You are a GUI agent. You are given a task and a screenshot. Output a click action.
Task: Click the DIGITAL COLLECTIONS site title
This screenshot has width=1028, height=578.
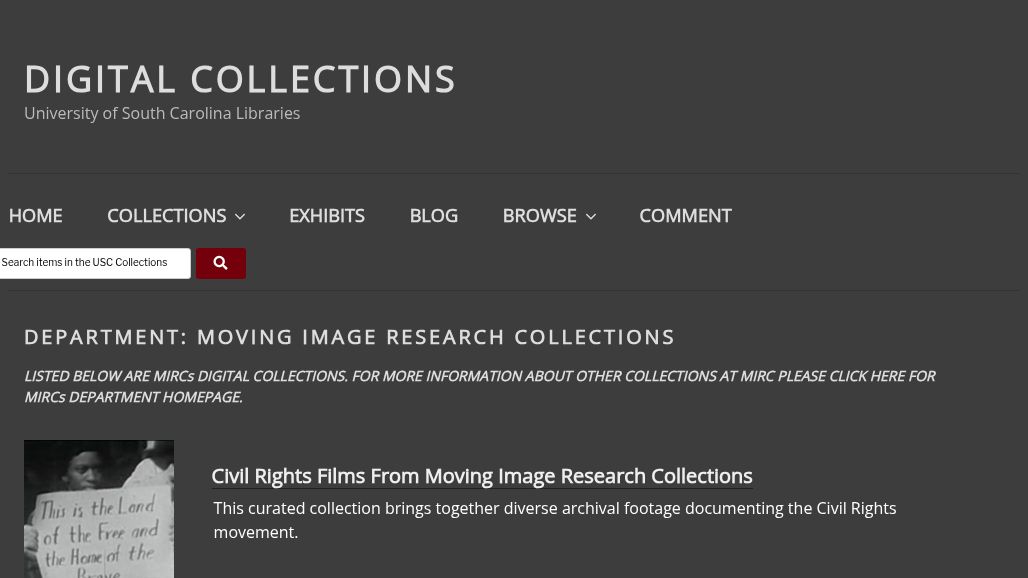click(x=240, y=80)
